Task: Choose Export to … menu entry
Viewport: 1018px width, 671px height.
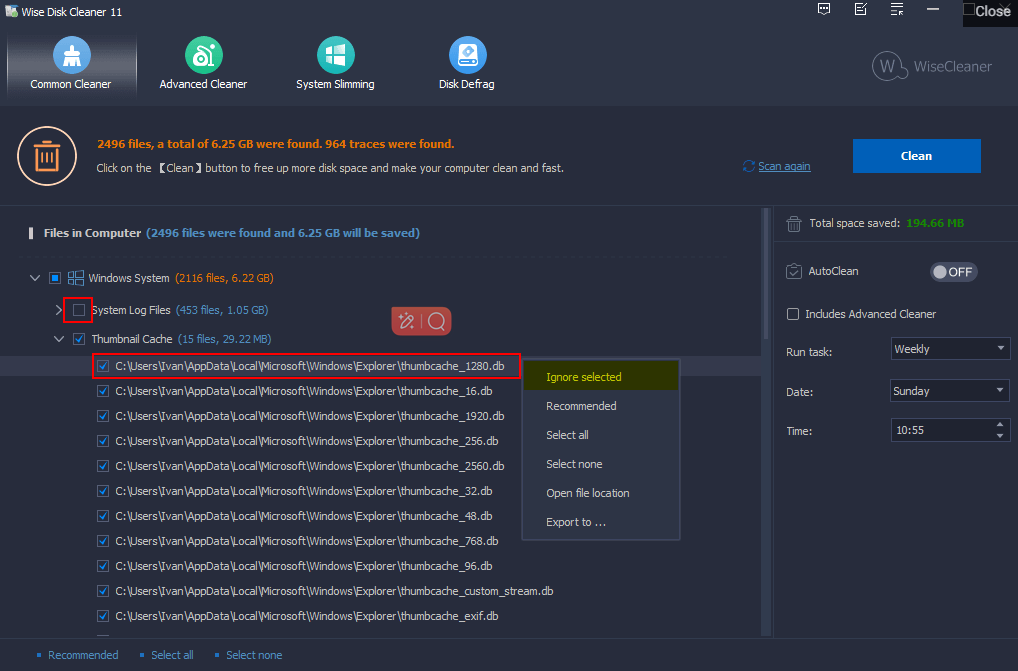Action: click(601, 522)
